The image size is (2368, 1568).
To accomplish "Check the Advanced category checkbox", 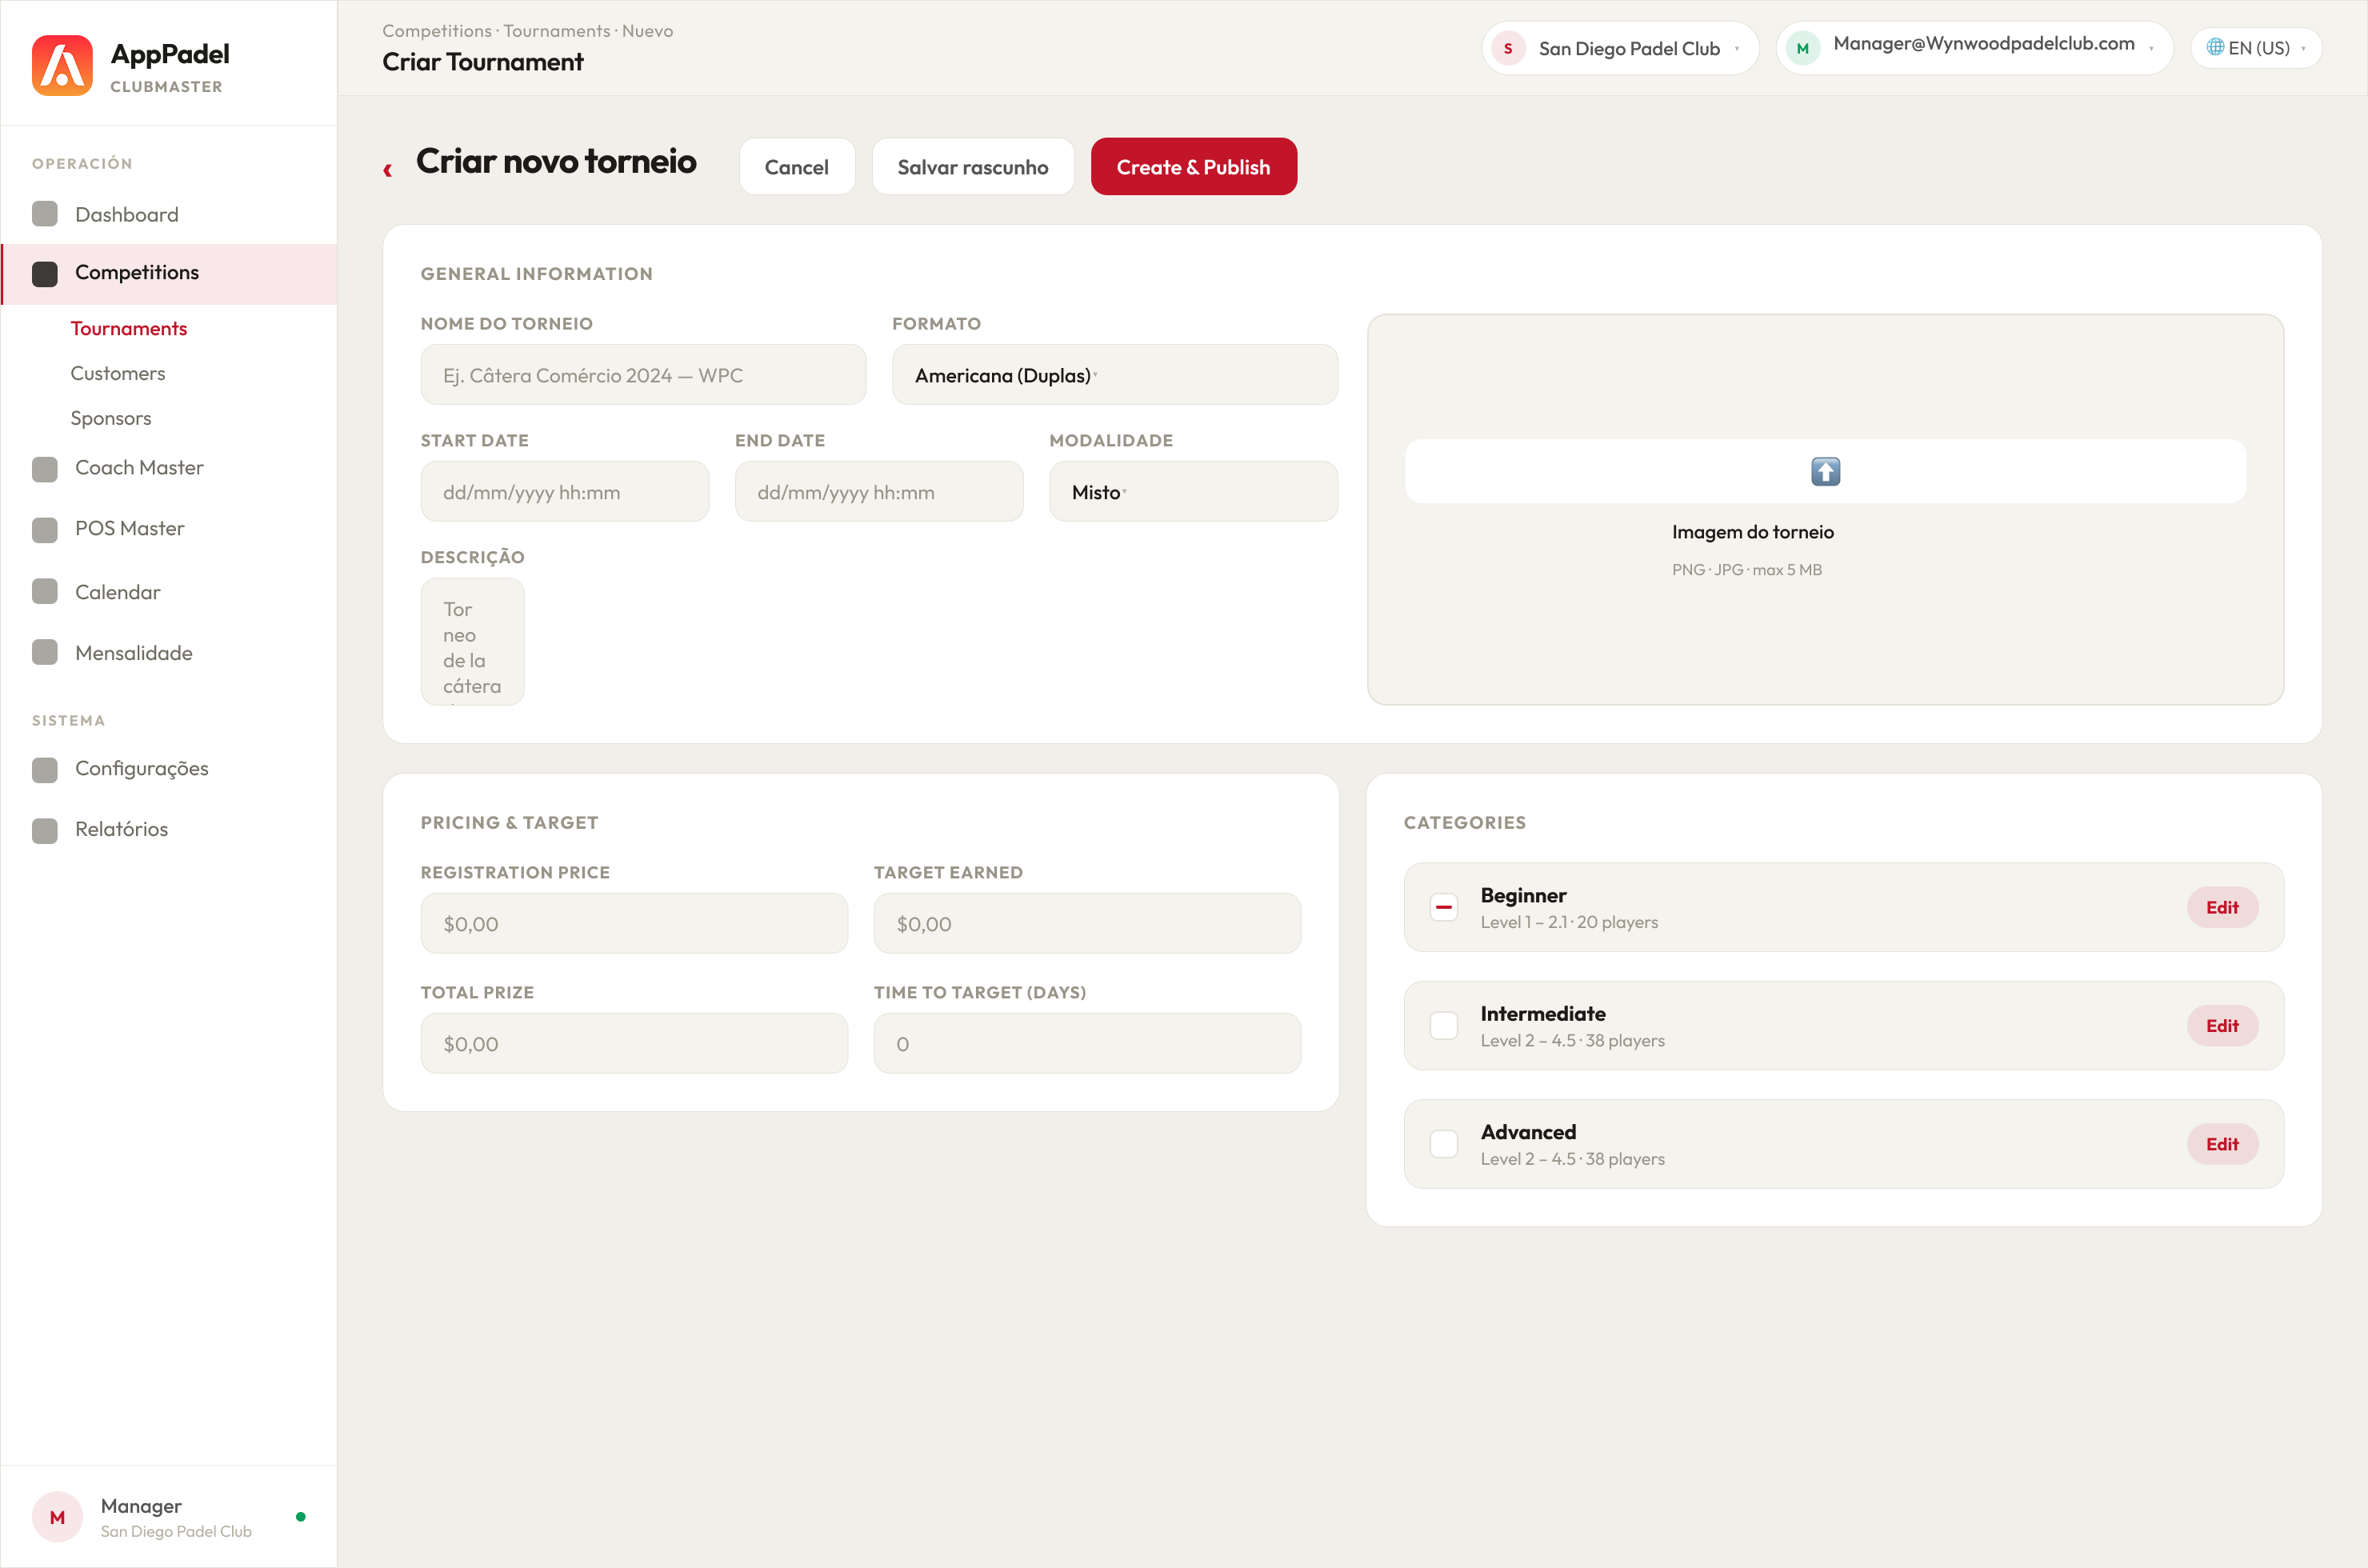I will click(x=1443, y=1144).
